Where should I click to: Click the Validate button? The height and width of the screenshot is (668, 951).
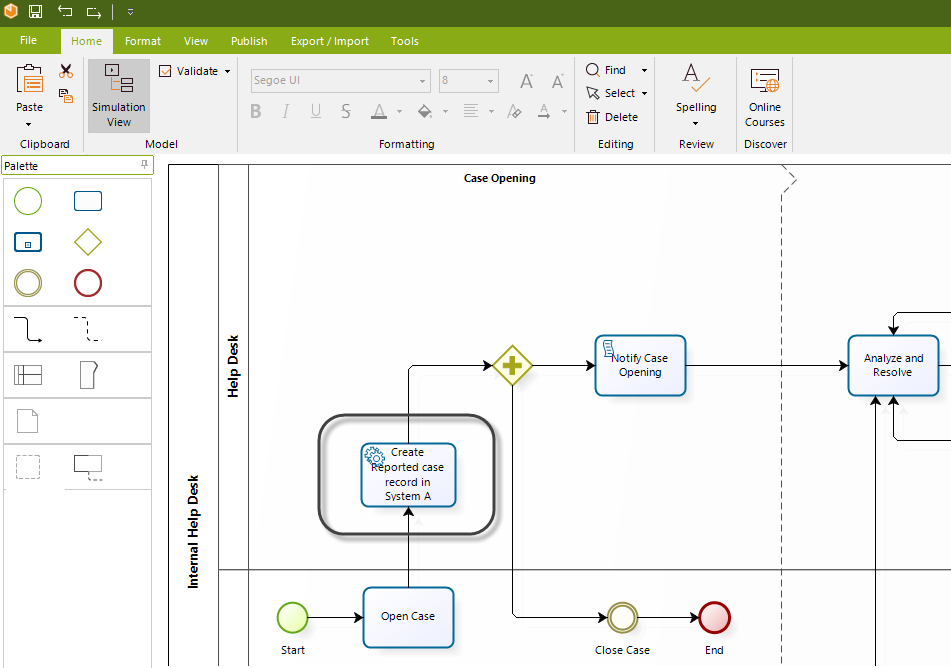click(x=189, y=71)
